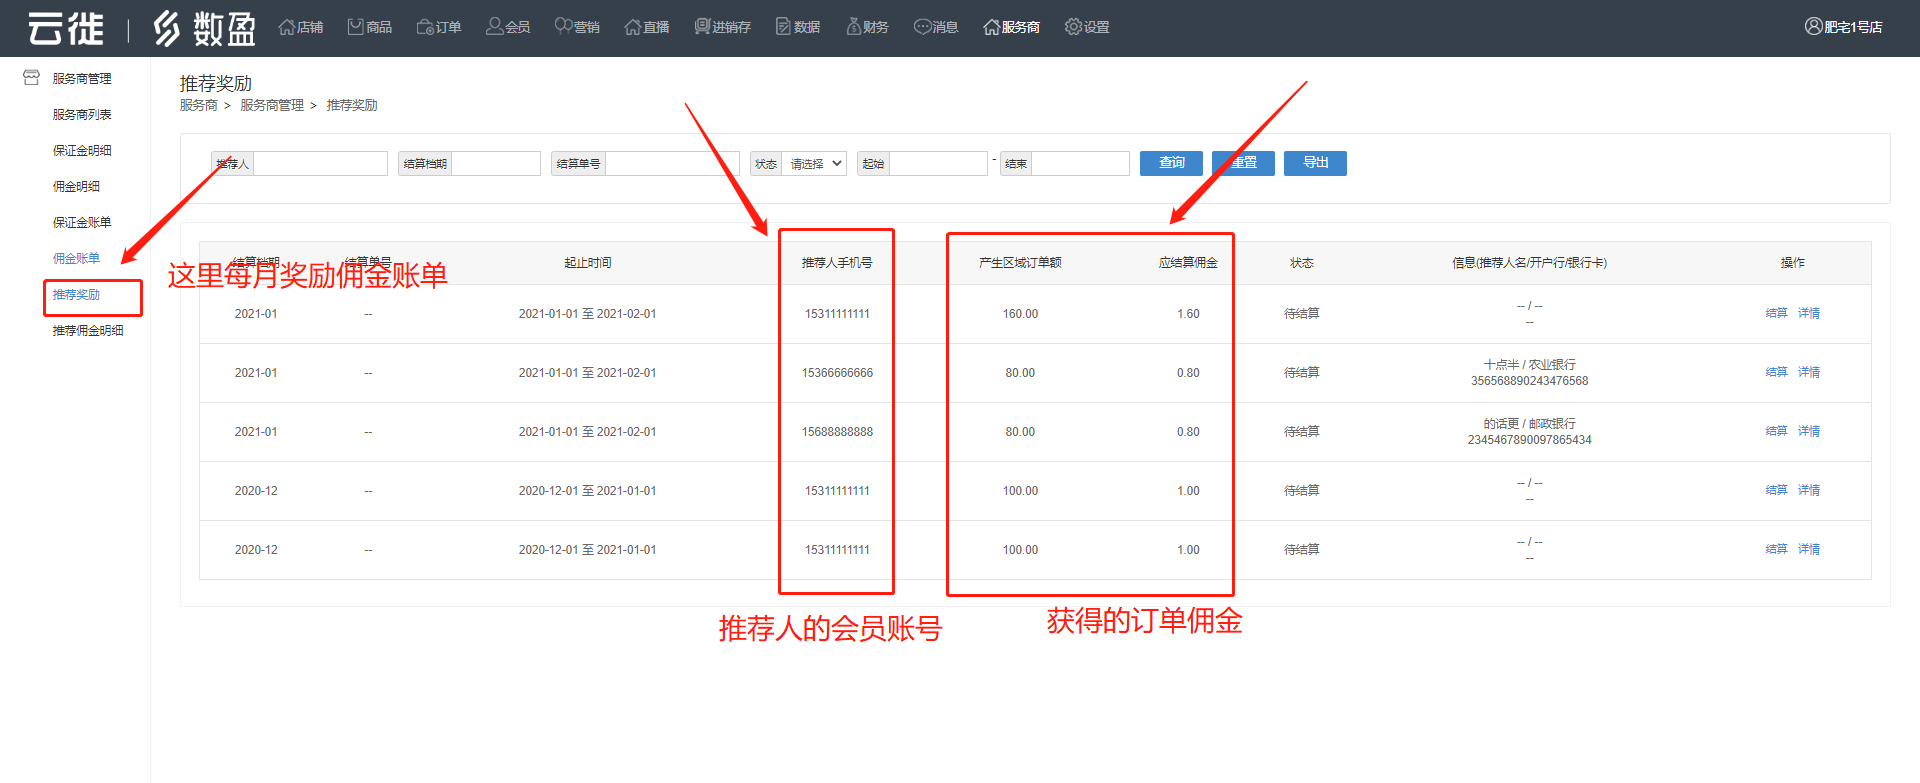
Task: Click 详情 for phone 15366666666 row
Action: click(x=1809, y=372)
